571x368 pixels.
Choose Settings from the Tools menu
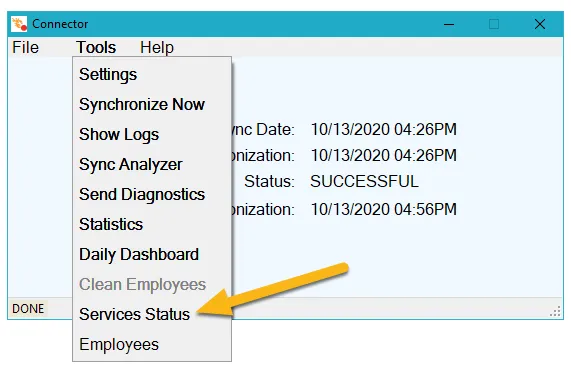point(152,74)
